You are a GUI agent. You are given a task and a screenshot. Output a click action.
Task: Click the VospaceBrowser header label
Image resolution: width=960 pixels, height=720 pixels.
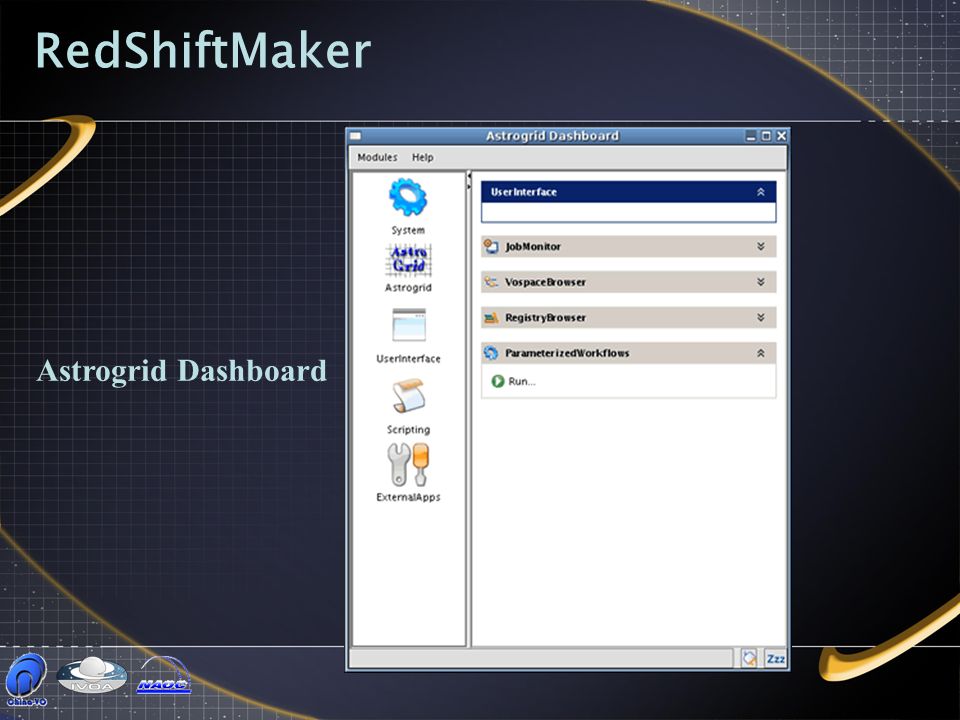545,282
